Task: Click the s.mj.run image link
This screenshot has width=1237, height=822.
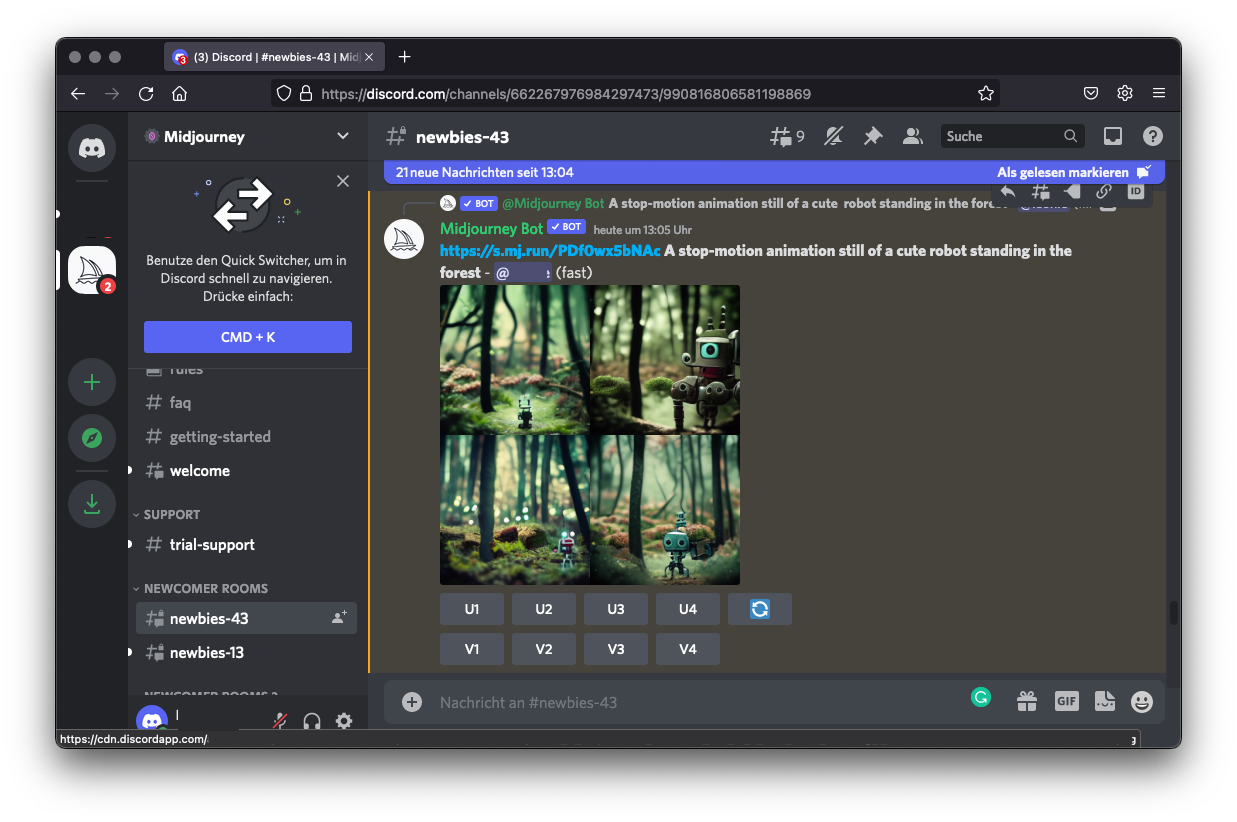Action: coord(550,250)
